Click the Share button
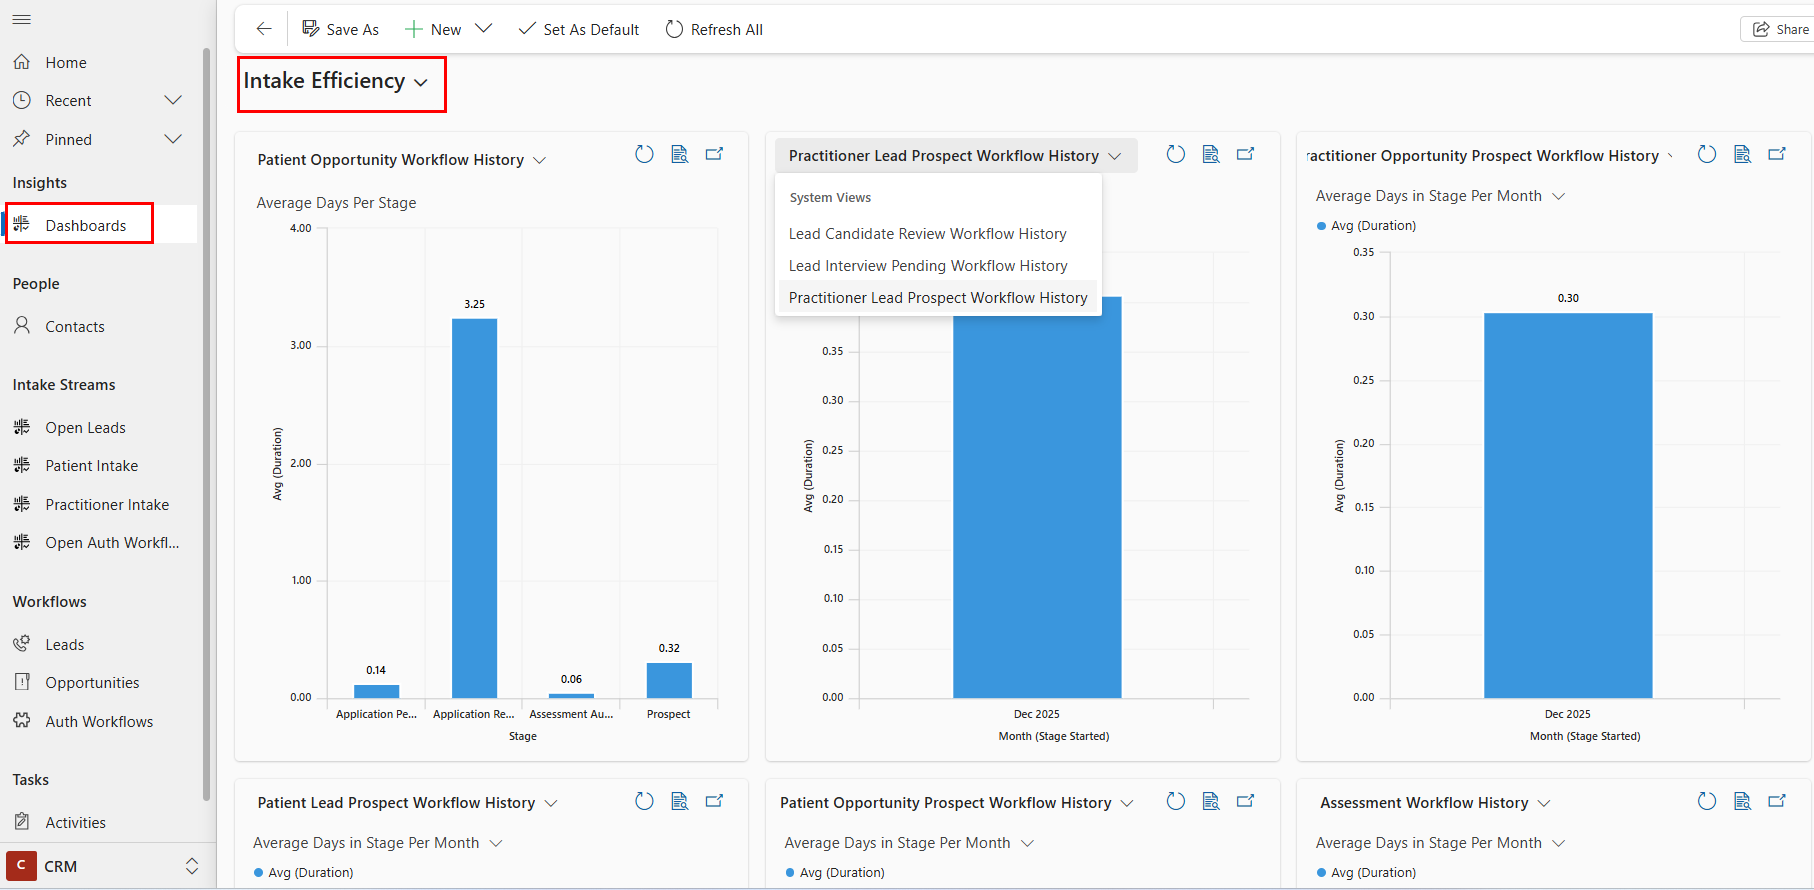This screenshot has width=1814, height=890. click(x=1780, y=29)
